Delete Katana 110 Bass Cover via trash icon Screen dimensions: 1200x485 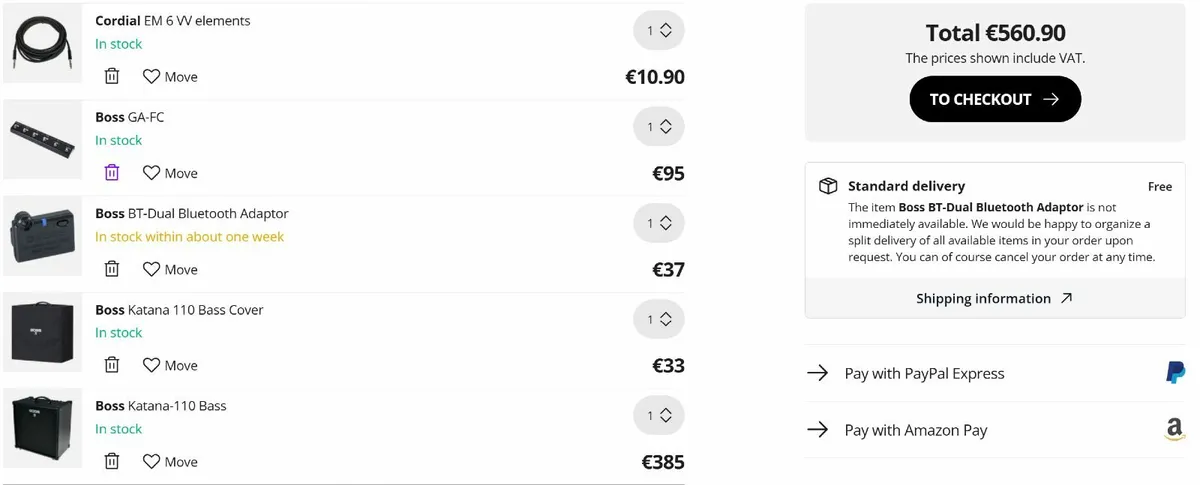pyautogui.click(x=112, y=365)
